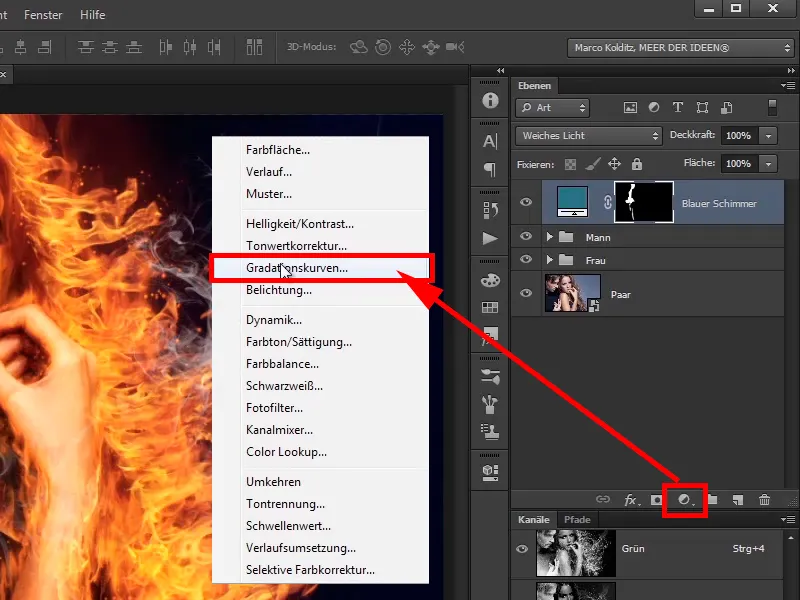The image size is (800, 600).
Task: Filter layers by adjustment layer icon
Action: point(654,108)
